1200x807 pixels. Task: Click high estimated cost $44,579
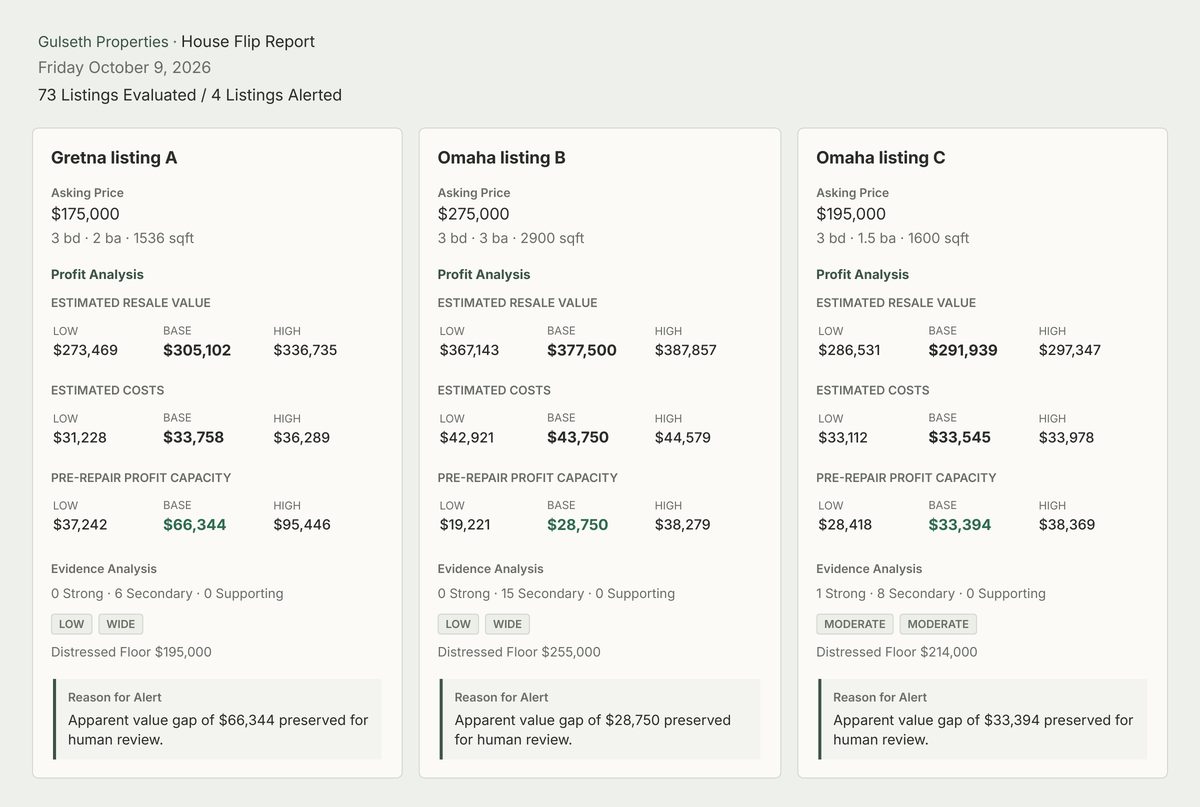(x=683, y=437)
